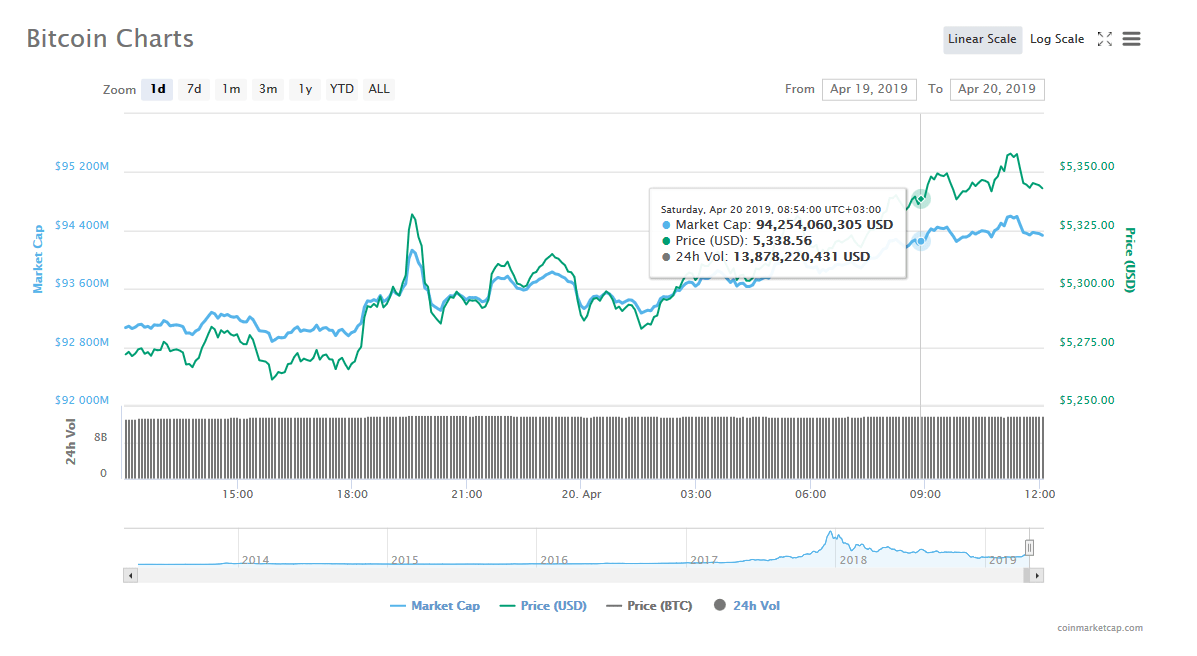
Task: Click the gray 24h Vol legend marker
Action: pos(720,606)
